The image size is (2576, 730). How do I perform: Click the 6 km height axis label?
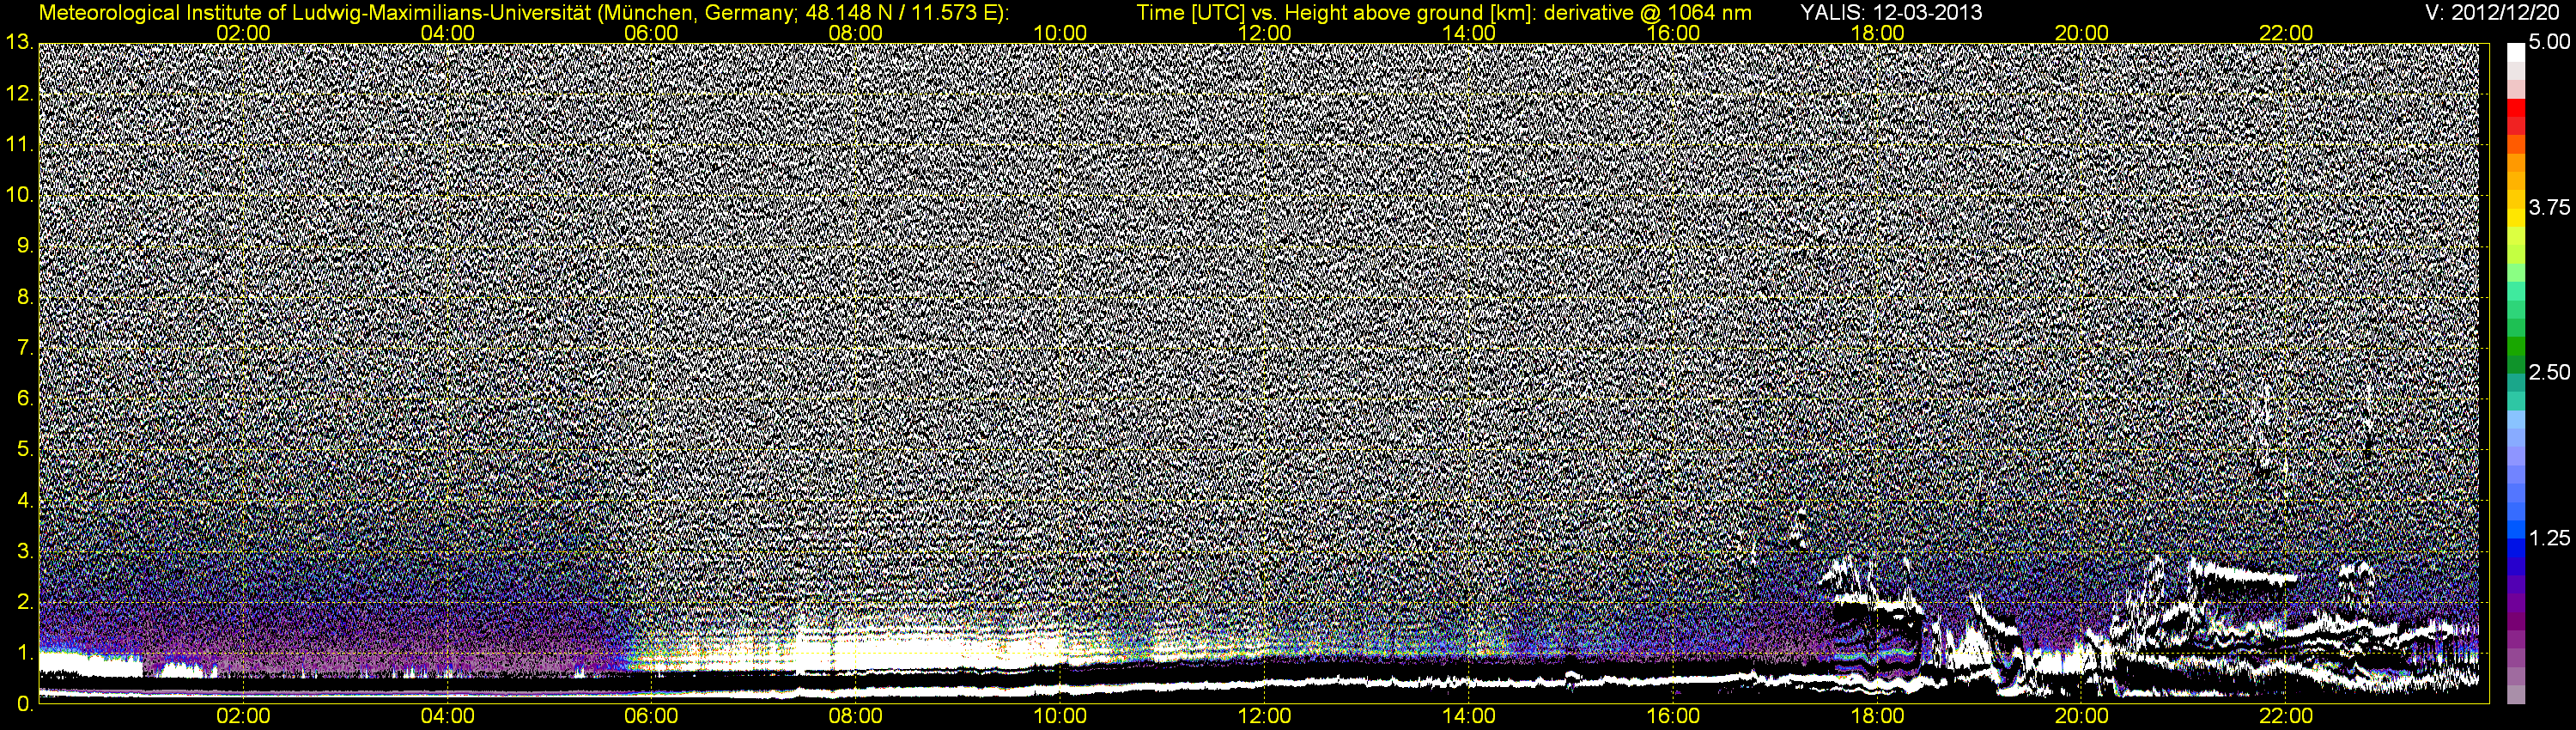(x=24, y=399)
